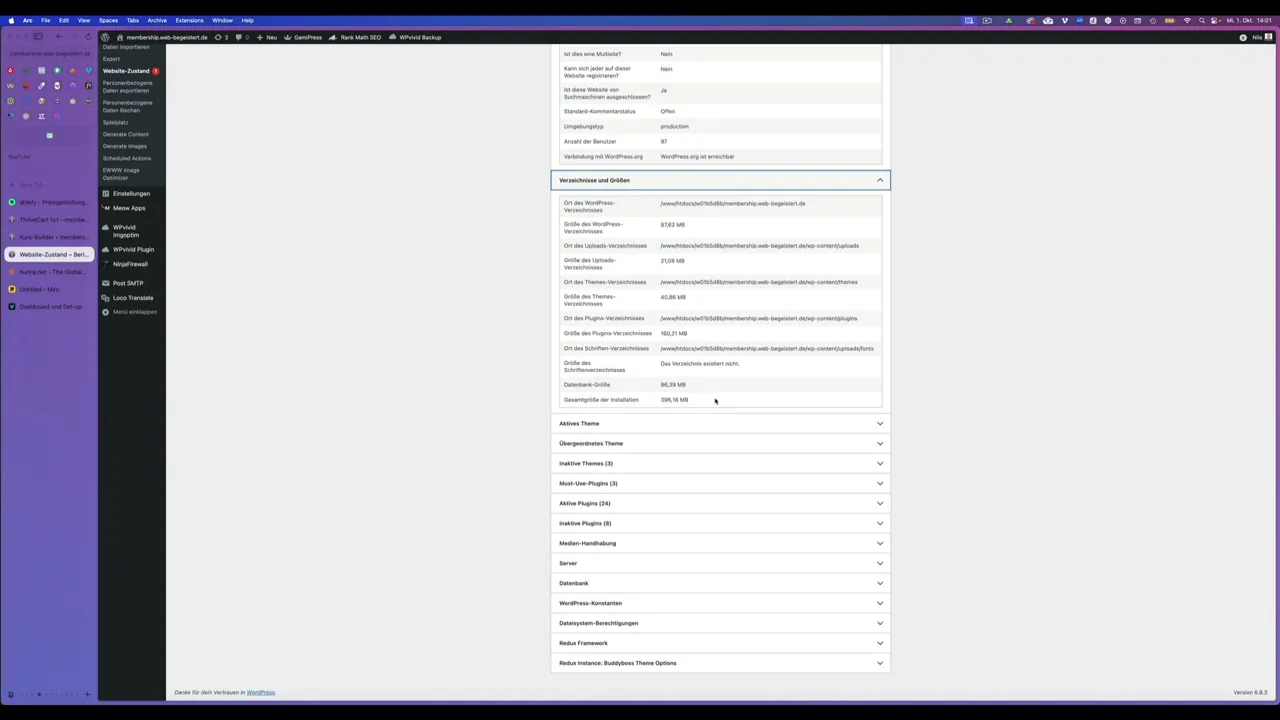Open NinjaFirewall in the sidebar

click(x=129, y=264)
